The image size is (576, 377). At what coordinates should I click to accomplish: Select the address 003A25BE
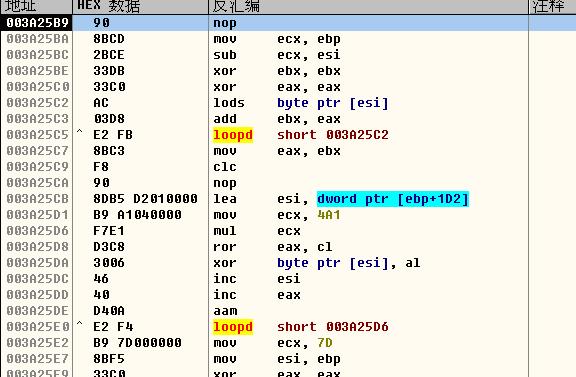(x=37, y=71)
